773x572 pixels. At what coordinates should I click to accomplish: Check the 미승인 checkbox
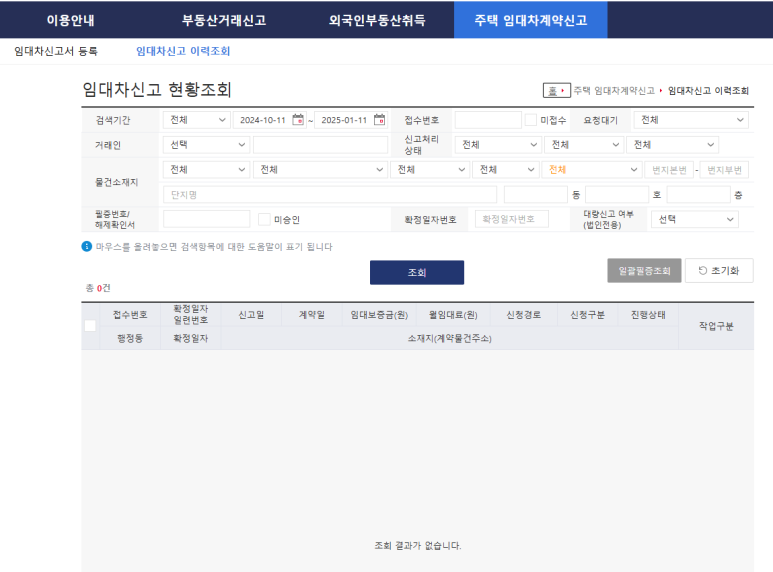point(264,219)
